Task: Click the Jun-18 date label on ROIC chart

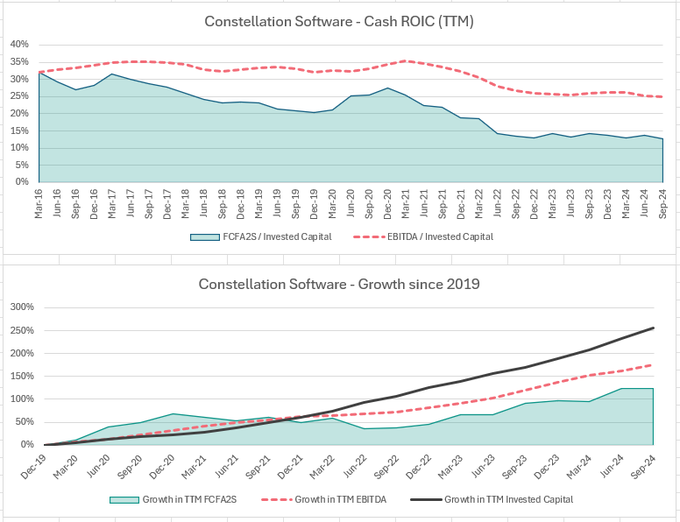Action: pos(203,204)
